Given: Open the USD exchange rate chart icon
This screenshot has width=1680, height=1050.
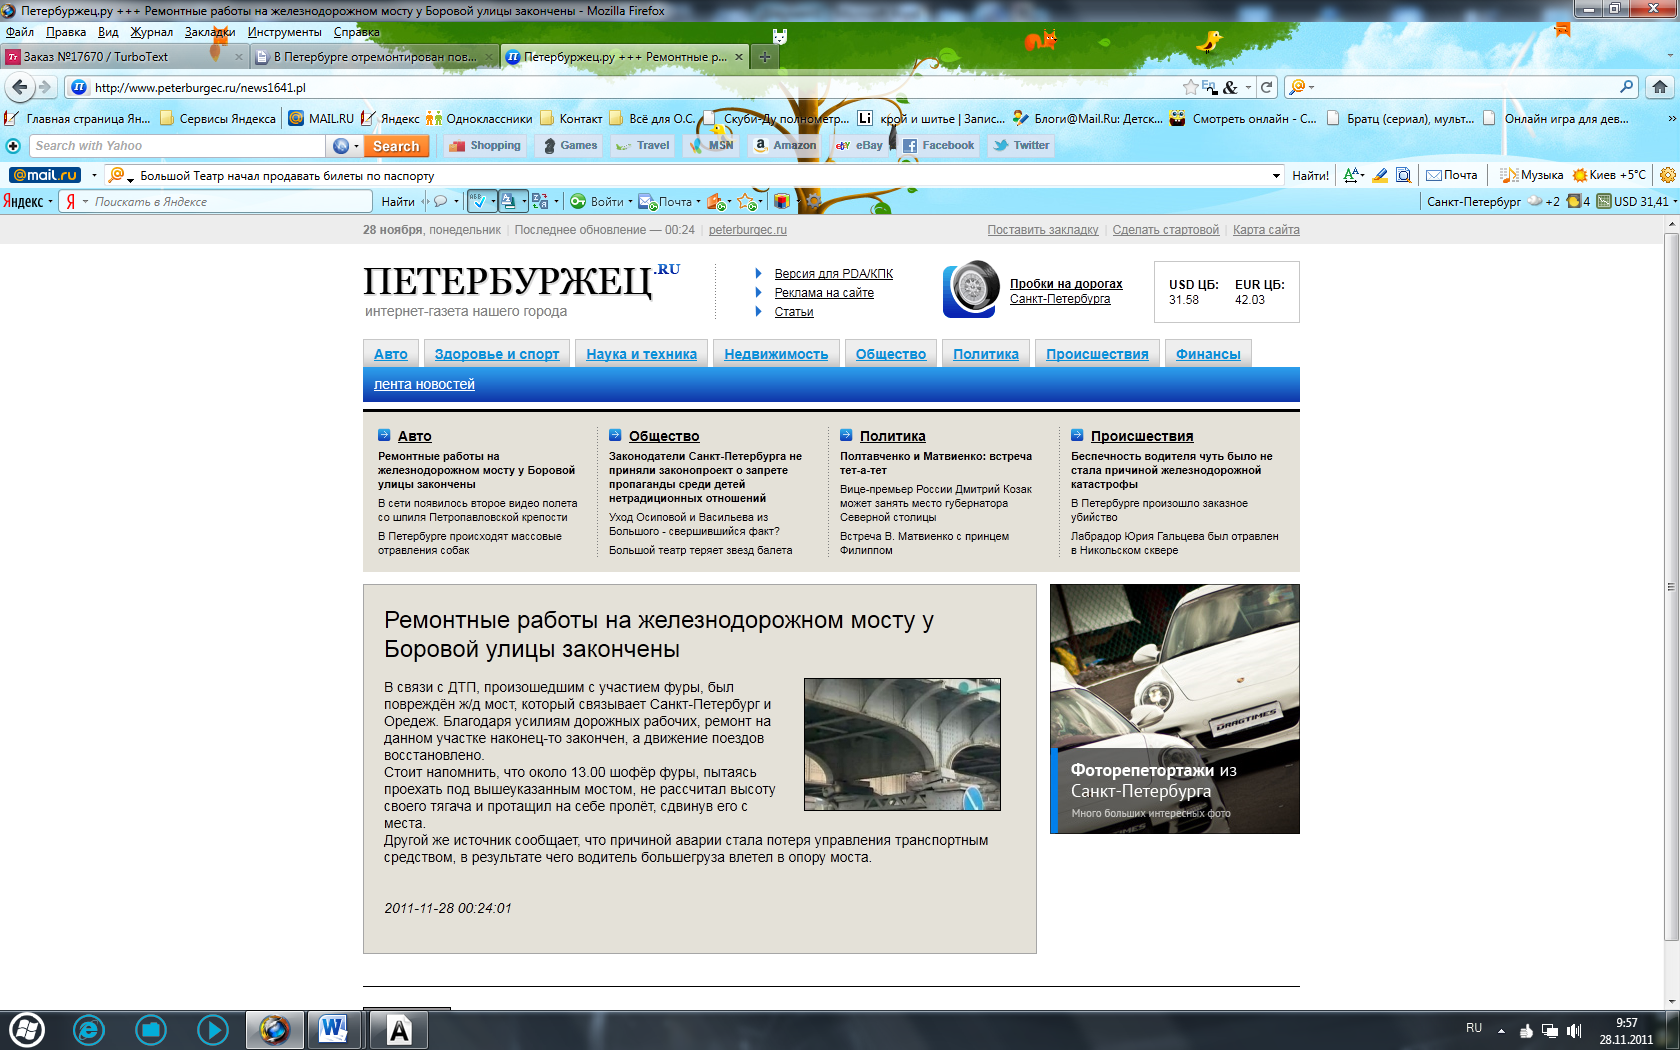Looking at the screenshot, I should pyautogui.click(x=1604, y=200).
